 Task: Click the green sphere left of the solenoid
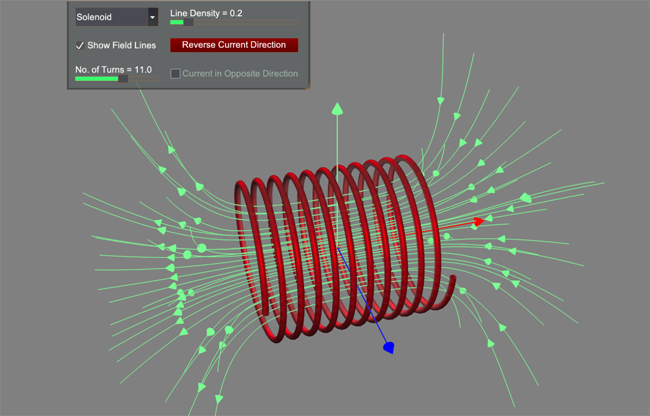(201, 248)
